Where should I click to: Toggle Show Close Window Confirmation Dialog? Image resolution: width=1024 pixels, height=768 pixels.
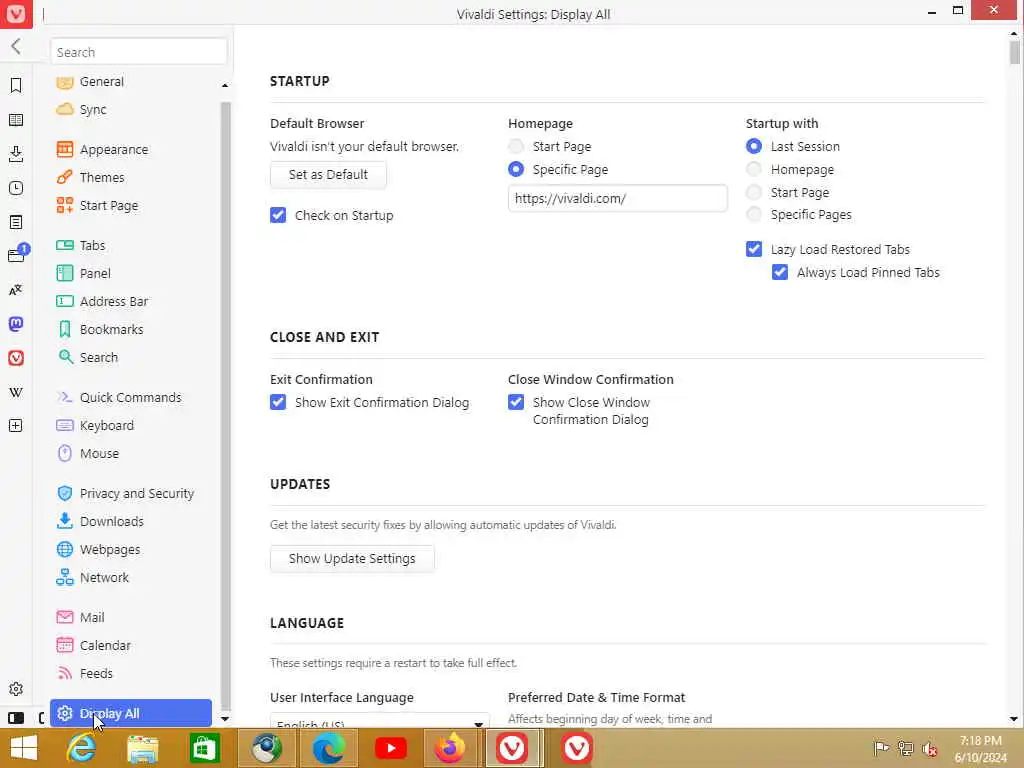tap(516, 402)
